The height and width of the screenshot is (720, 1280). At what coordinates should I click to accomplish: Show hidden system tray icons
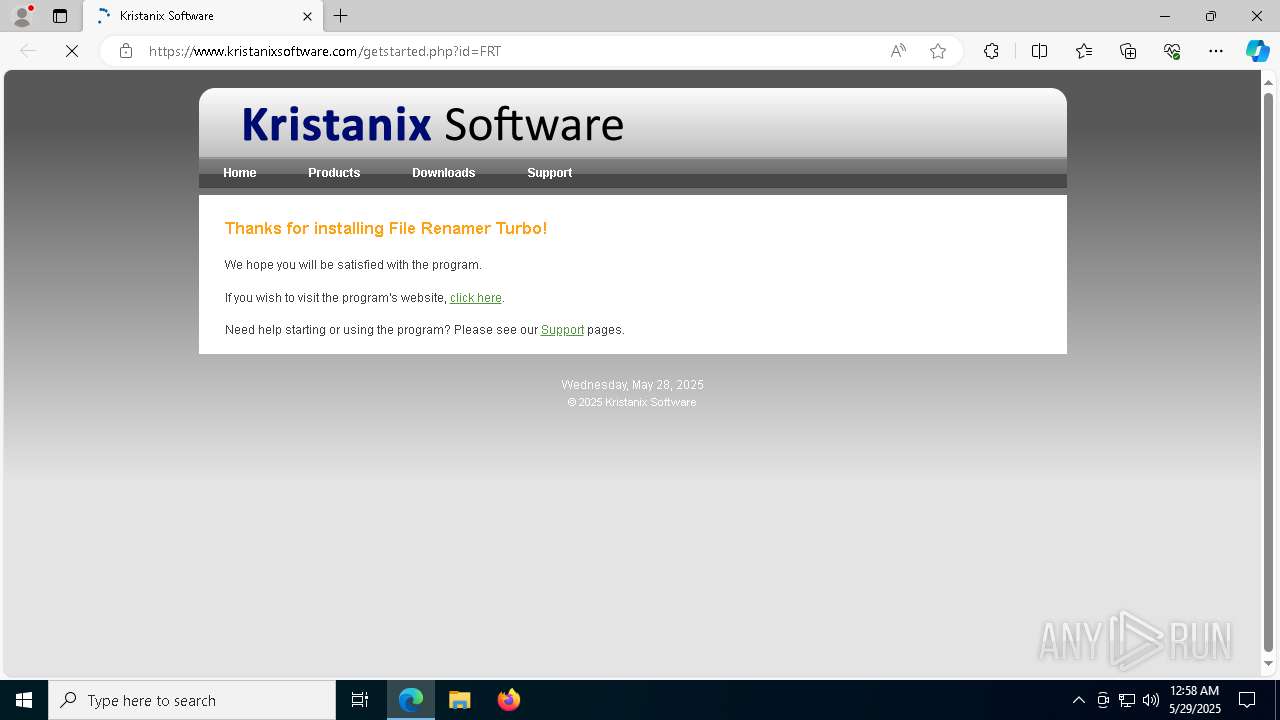[x=1078, y=700]
